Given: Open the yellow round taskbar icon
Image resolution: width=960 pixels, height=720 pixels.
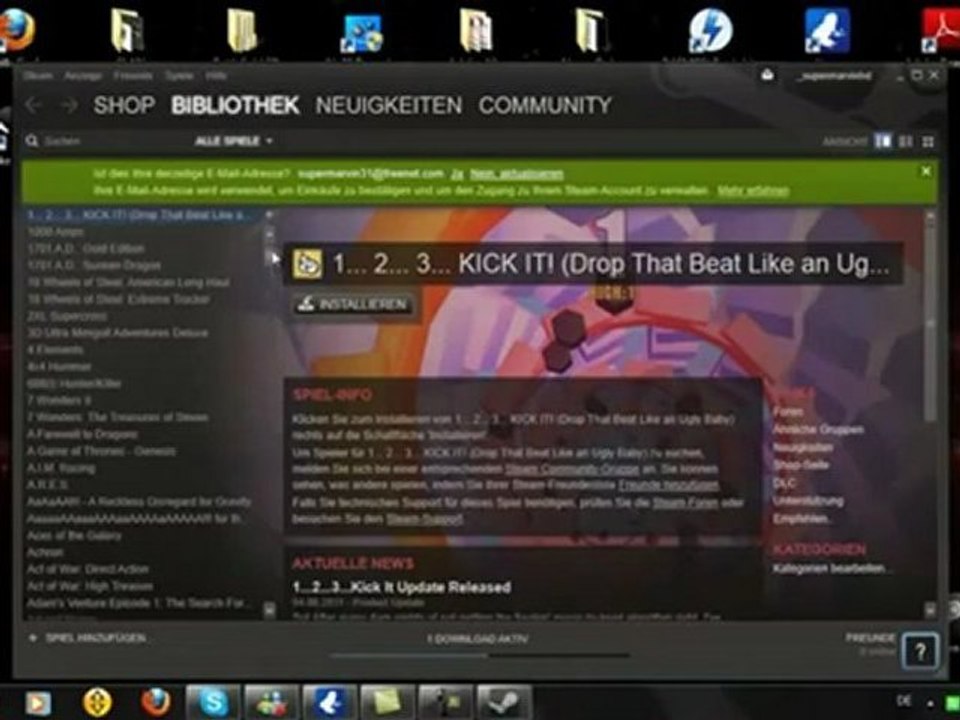Looking at the screenshot, I should point(97,702).
